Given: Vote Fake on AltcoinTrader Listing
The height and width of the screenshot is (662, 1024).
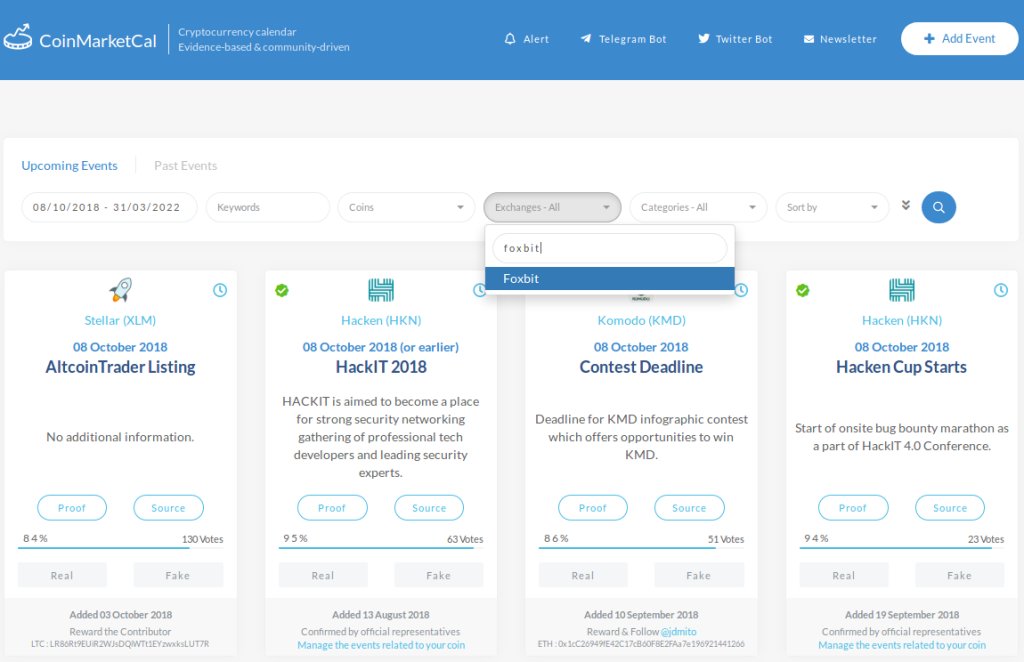Looking at the screenshot, I should 178,575.
